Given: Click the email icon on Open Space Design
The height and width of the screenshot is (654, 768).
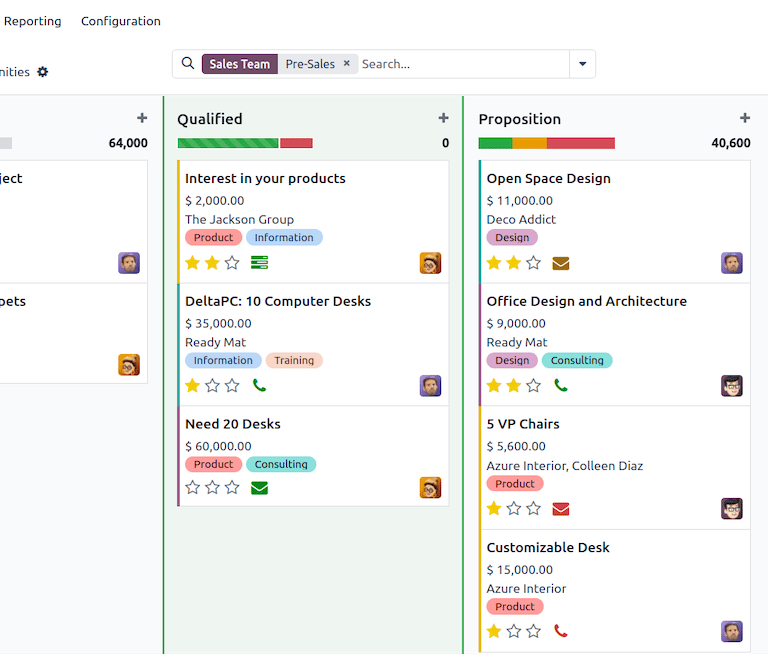Looking at the screenshot, I should click(561, 263).
